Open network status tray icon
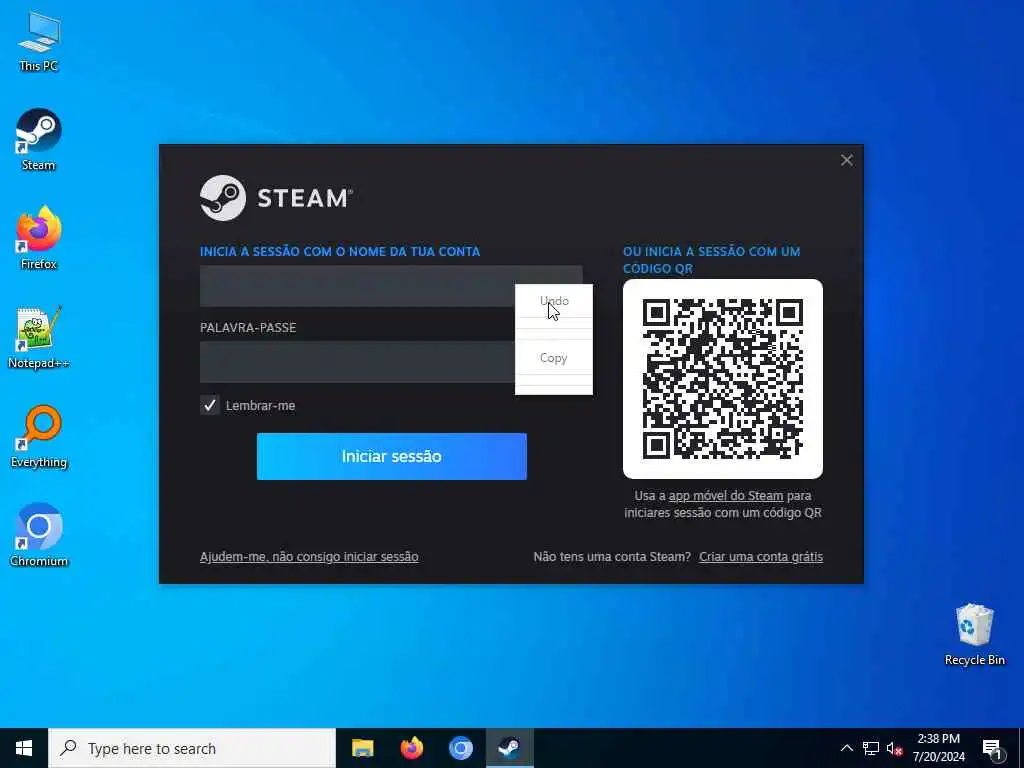Screen dimensions: 1024x768 click(871, 748)
